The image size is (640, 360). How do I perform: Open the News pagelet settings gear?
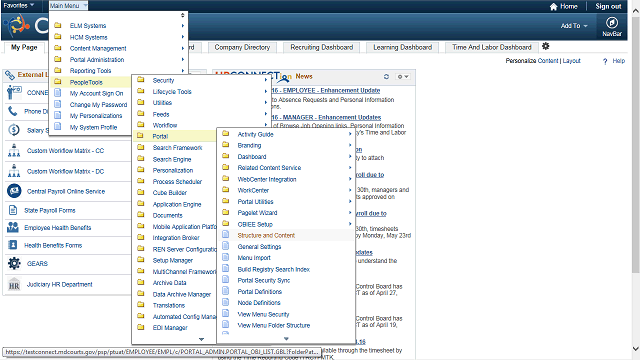pos(403,76)
